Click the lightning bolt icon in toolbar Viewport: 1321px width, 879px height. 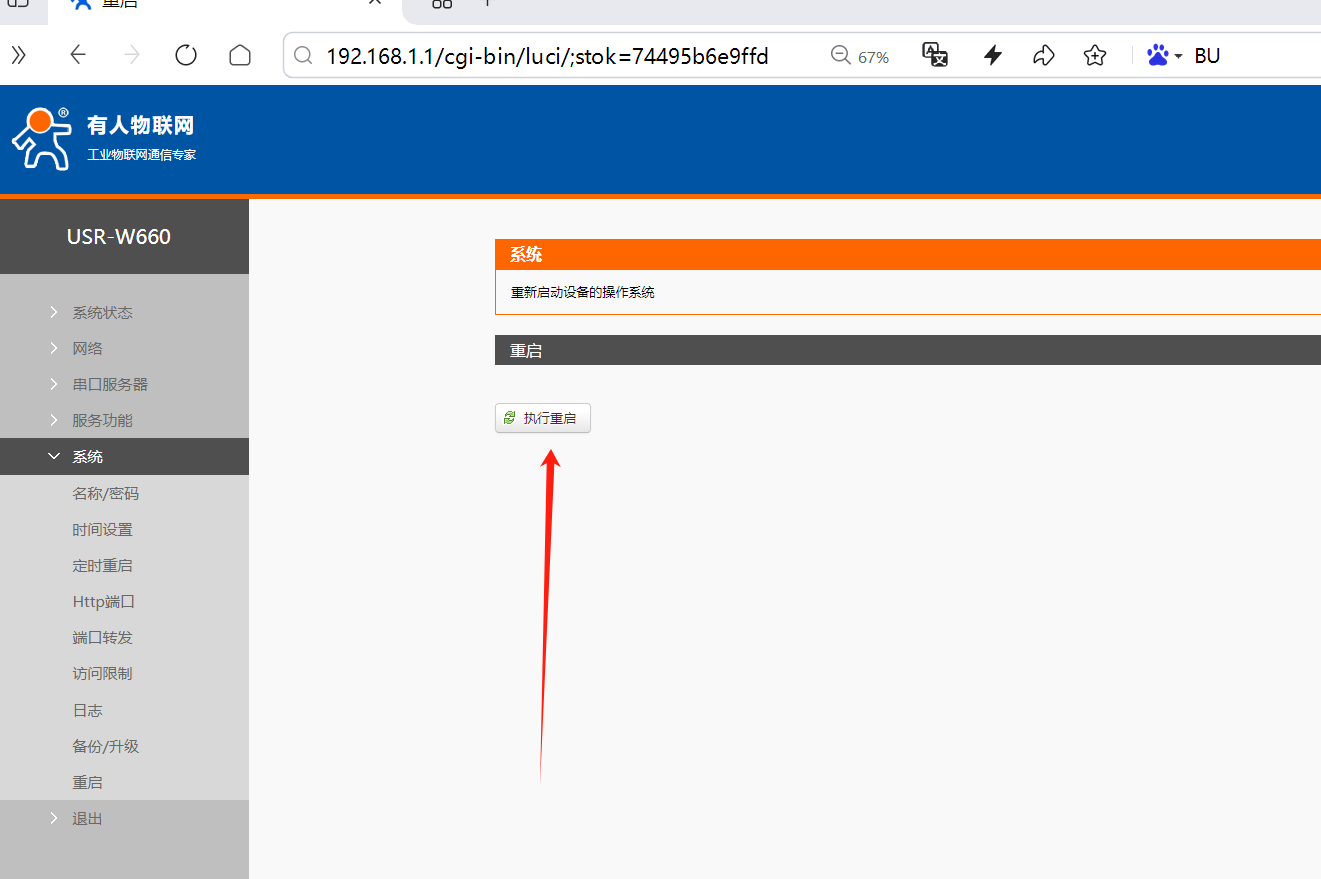993,56
